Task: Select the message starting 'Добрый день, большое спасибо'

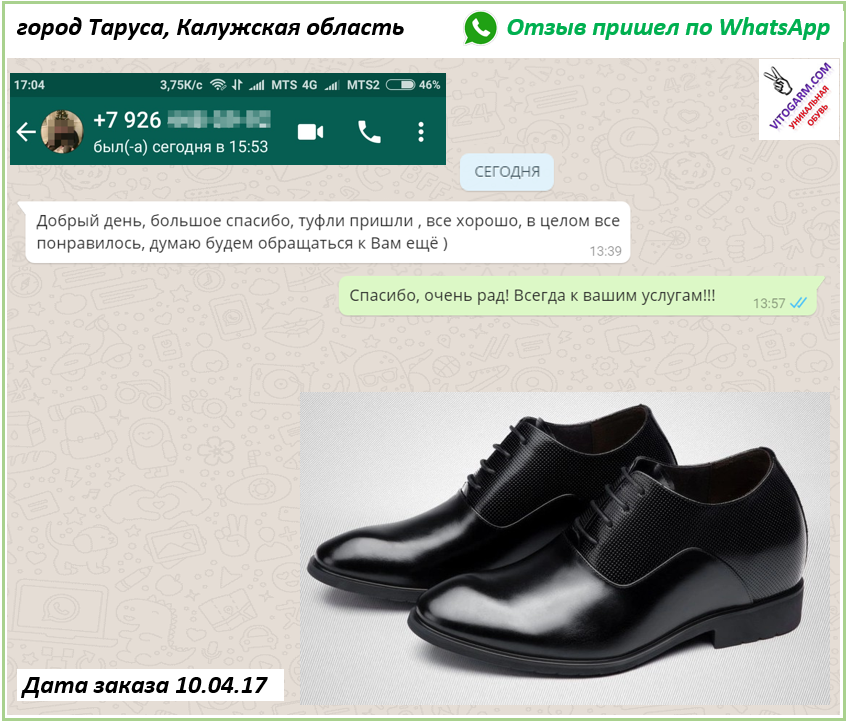Action: coord(328,232)
